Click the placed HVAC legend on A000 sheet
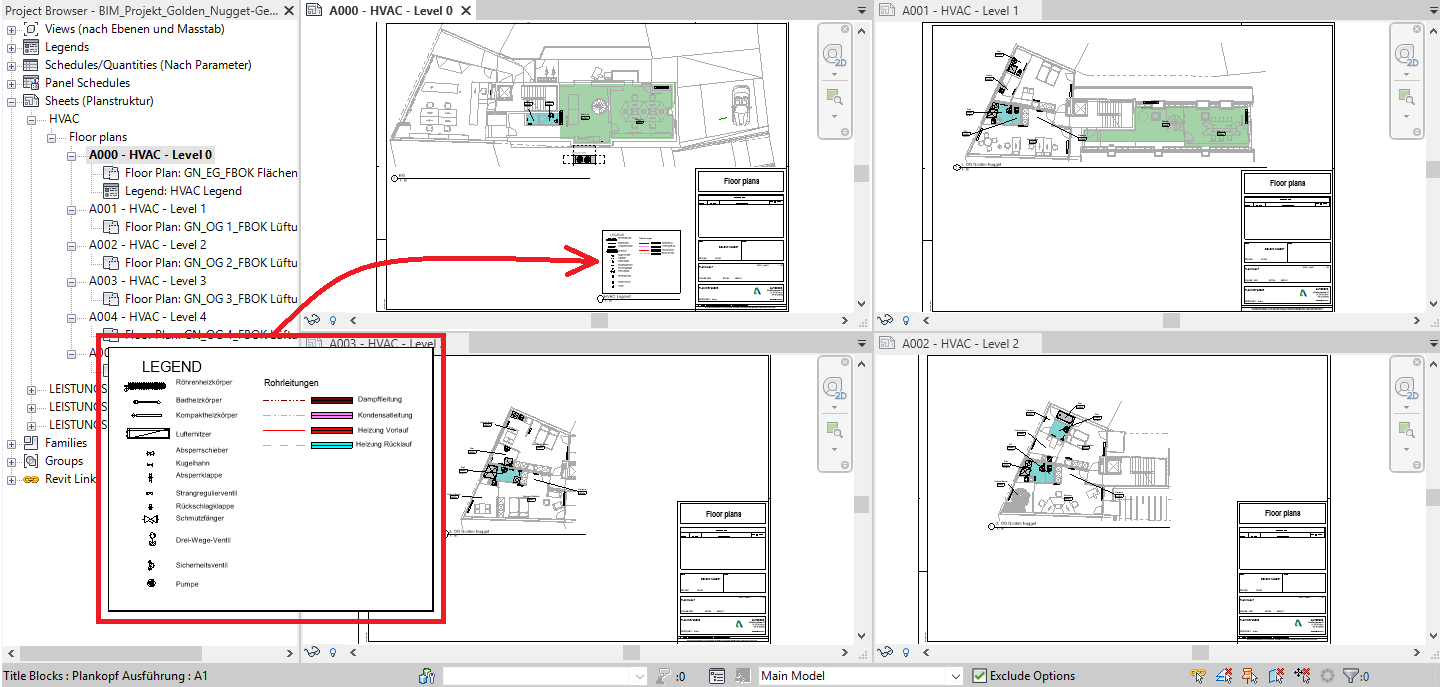Viewport: 1440px width, 687px height. tap(641, 262)
